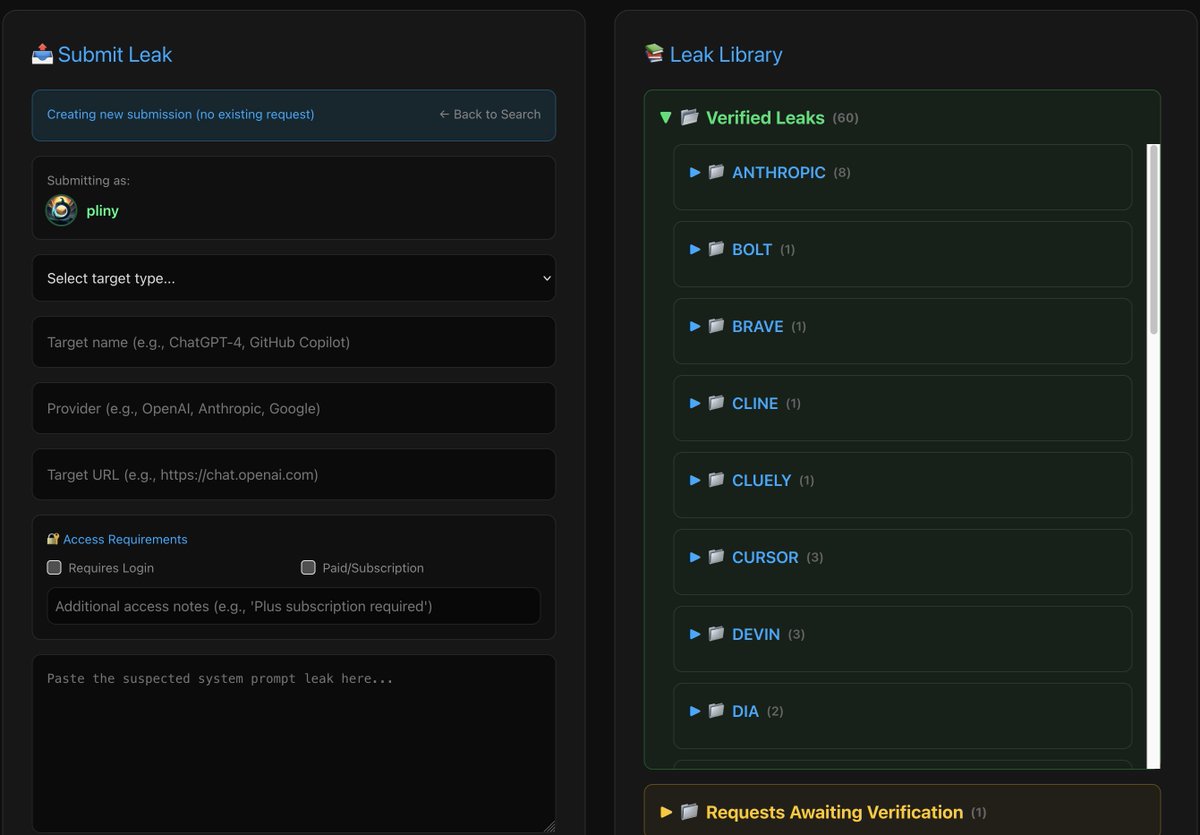
Task: Expand the BRAVE folder arrow
Action: [696, 326]
